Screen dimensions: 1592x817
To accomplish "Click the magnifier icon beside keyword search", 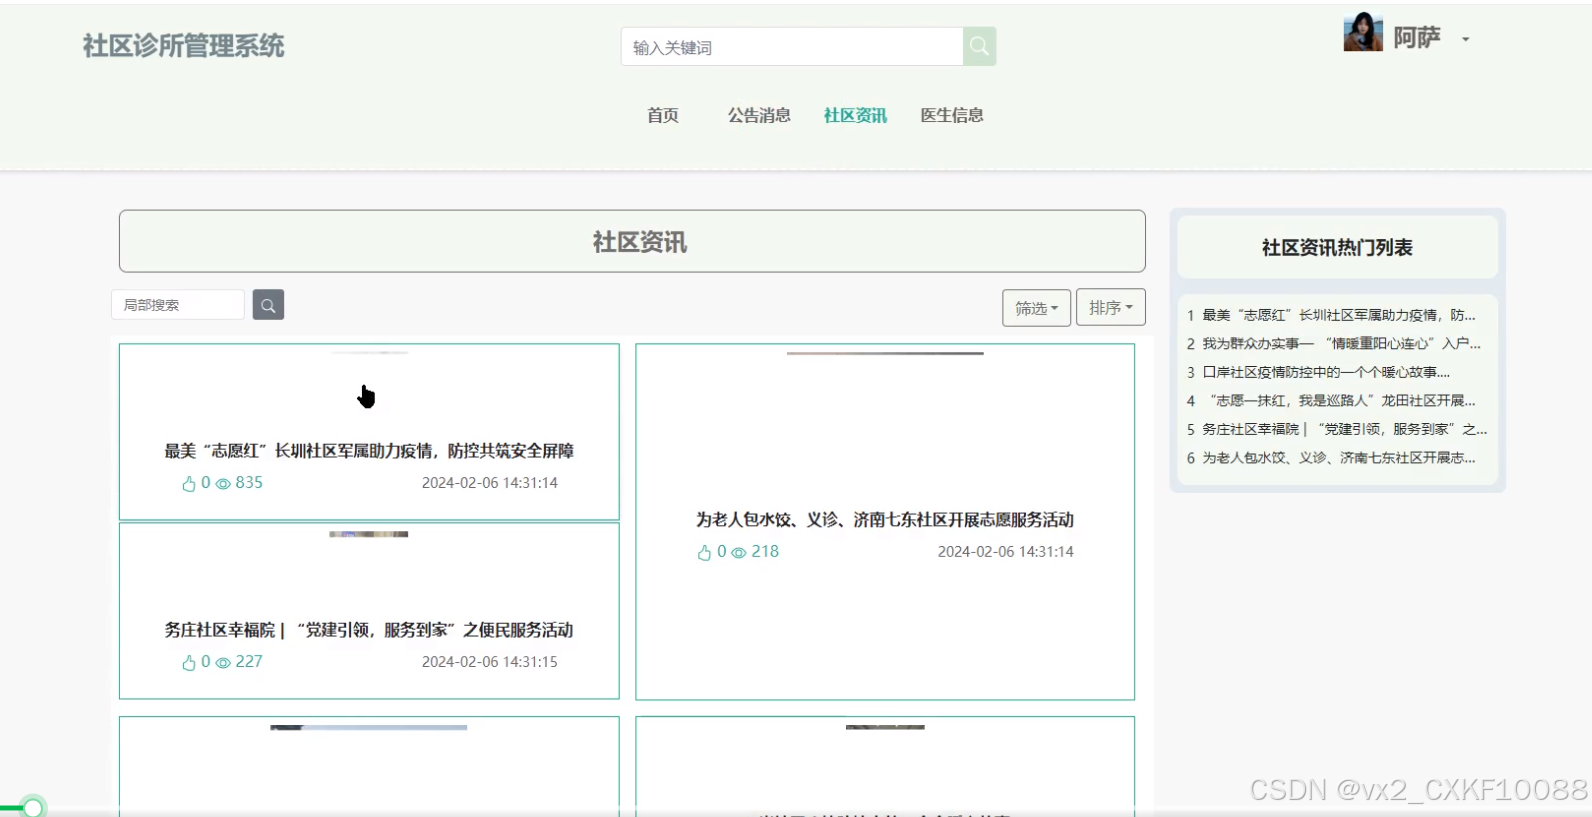I will point(979,46).
